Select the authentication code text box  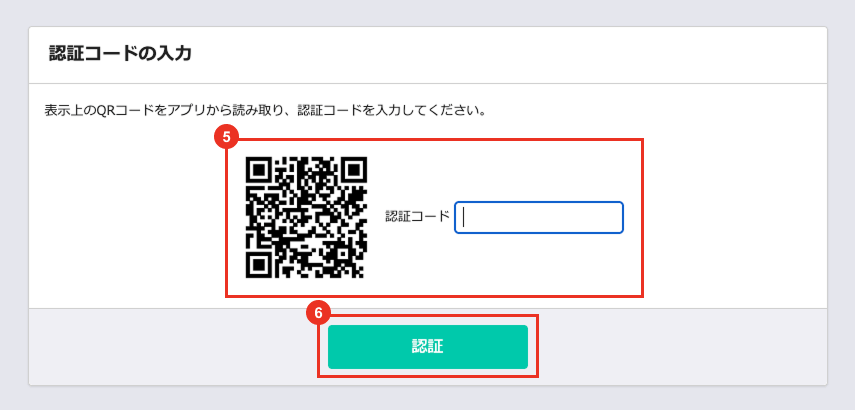(x=539, y=218)
